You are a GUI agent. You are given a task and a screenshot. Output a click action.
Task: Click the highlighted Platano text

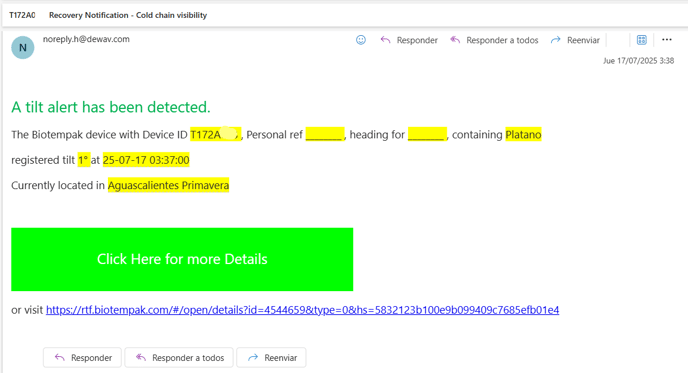click(x=523, y=134)
